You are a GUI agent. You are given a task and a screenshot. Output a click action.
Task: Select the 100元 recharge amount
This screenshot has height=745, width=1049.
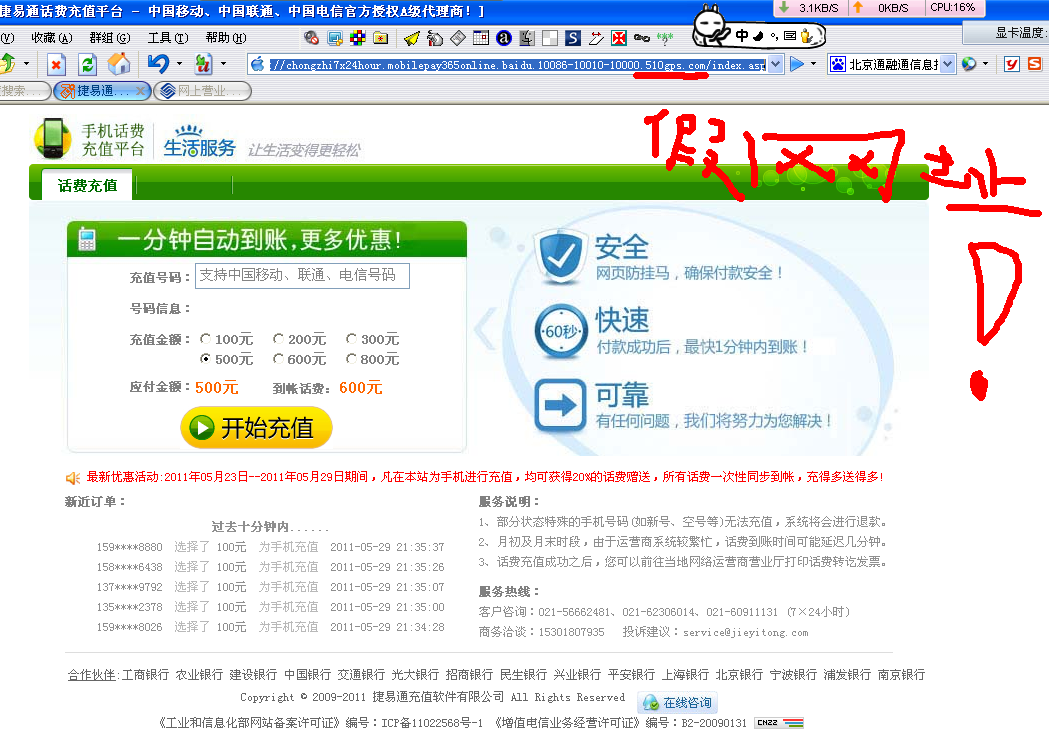[205, 338]
